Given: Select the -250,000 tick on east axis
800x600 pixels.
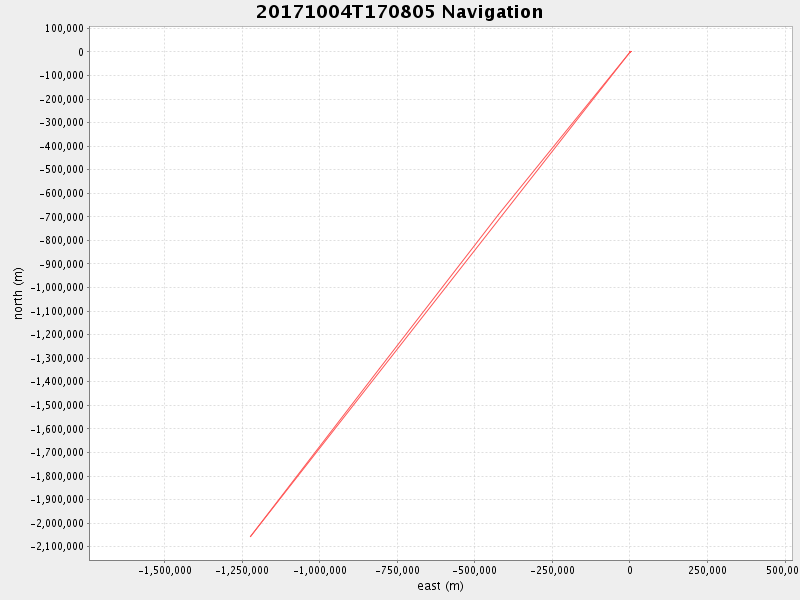Looking at the screenshot, I should (x=552, y=571).
